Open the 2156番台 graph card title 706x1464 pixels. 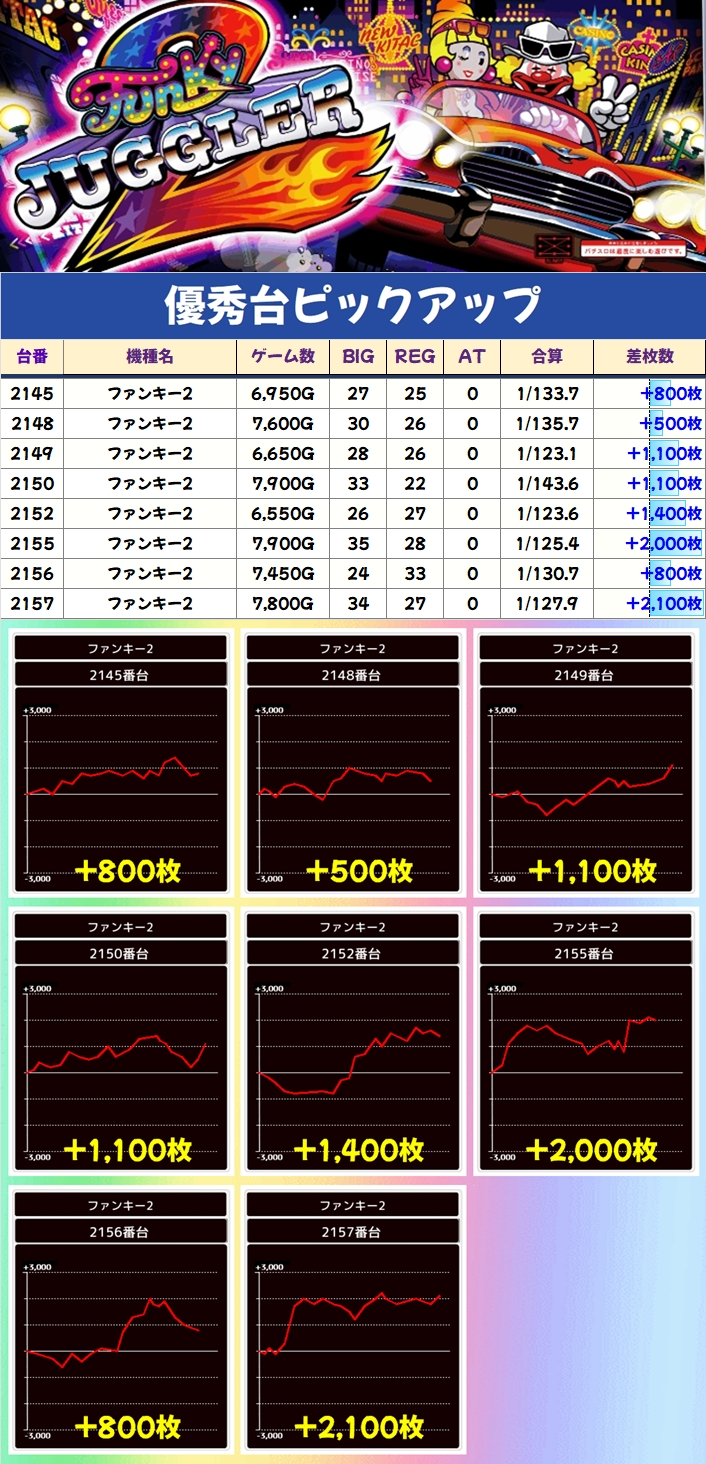[120, 1233]
